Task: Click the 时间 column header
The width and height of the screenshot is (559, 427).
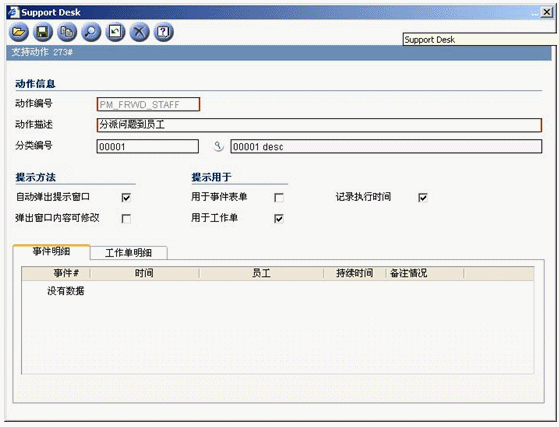Action: [x=144, y=273]
